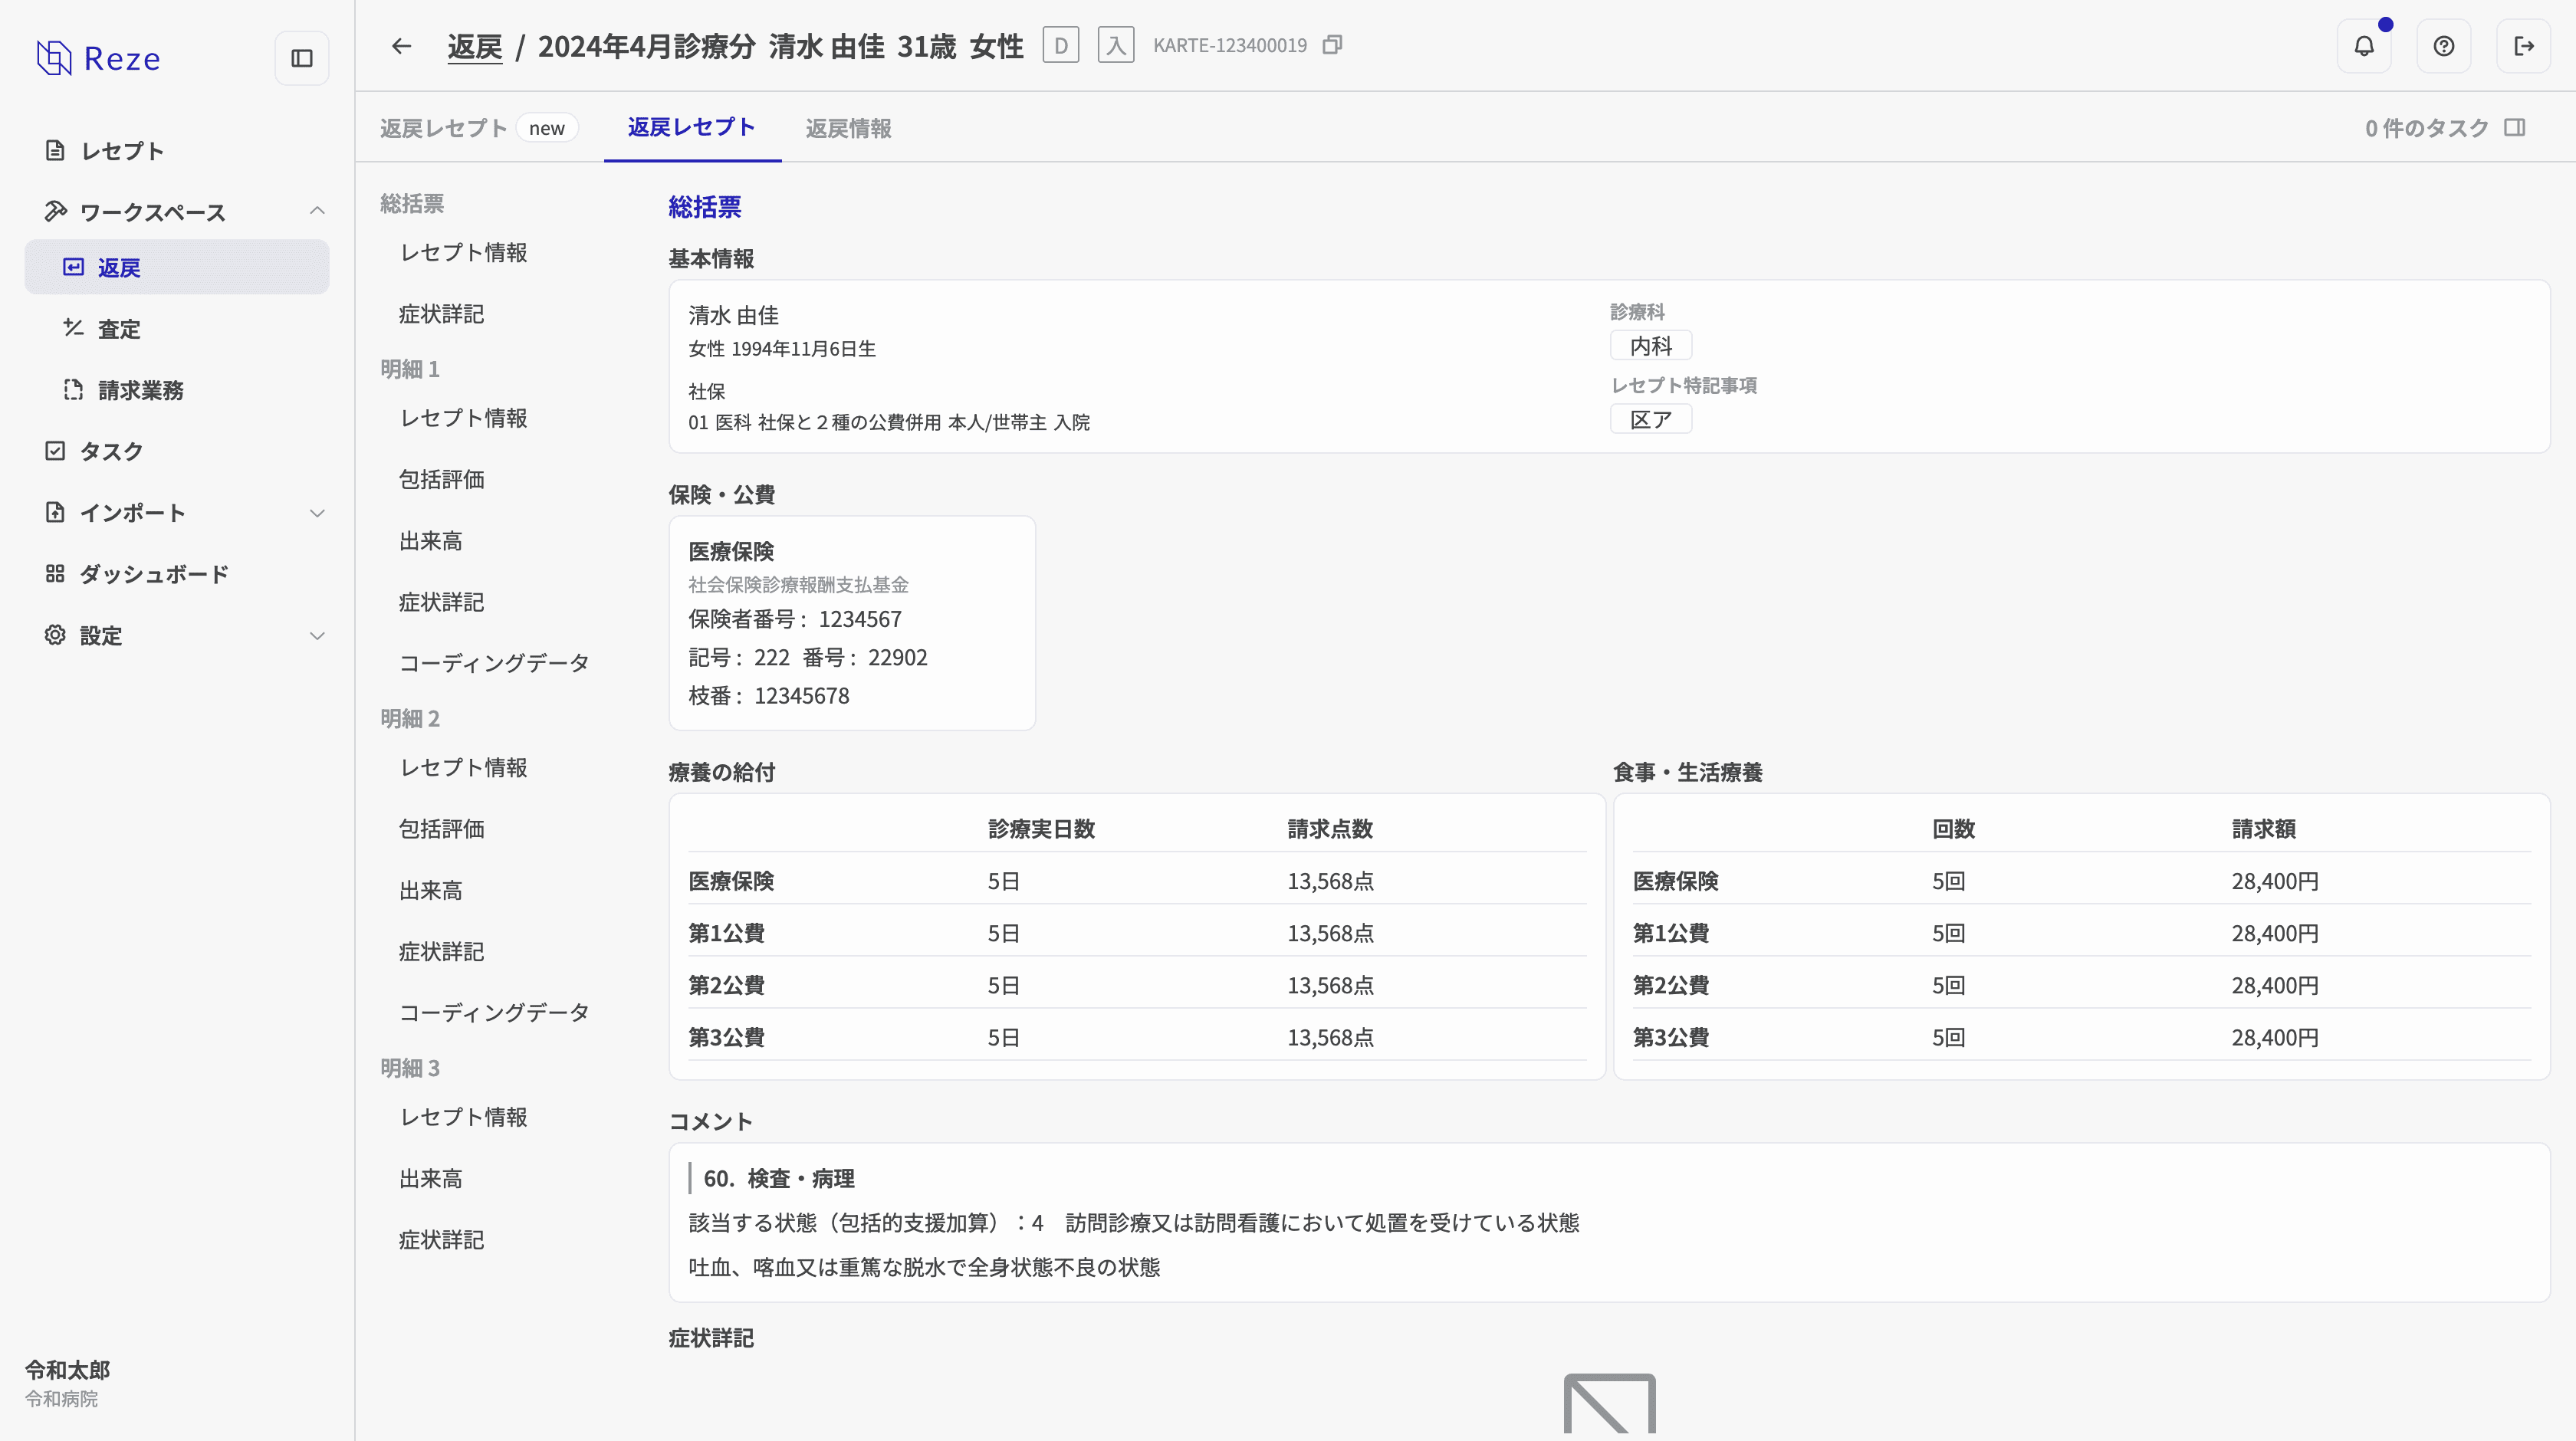Open ダッシュボード in the sidebar
Screen dimensions: 2576x1441
pos(177,574)
